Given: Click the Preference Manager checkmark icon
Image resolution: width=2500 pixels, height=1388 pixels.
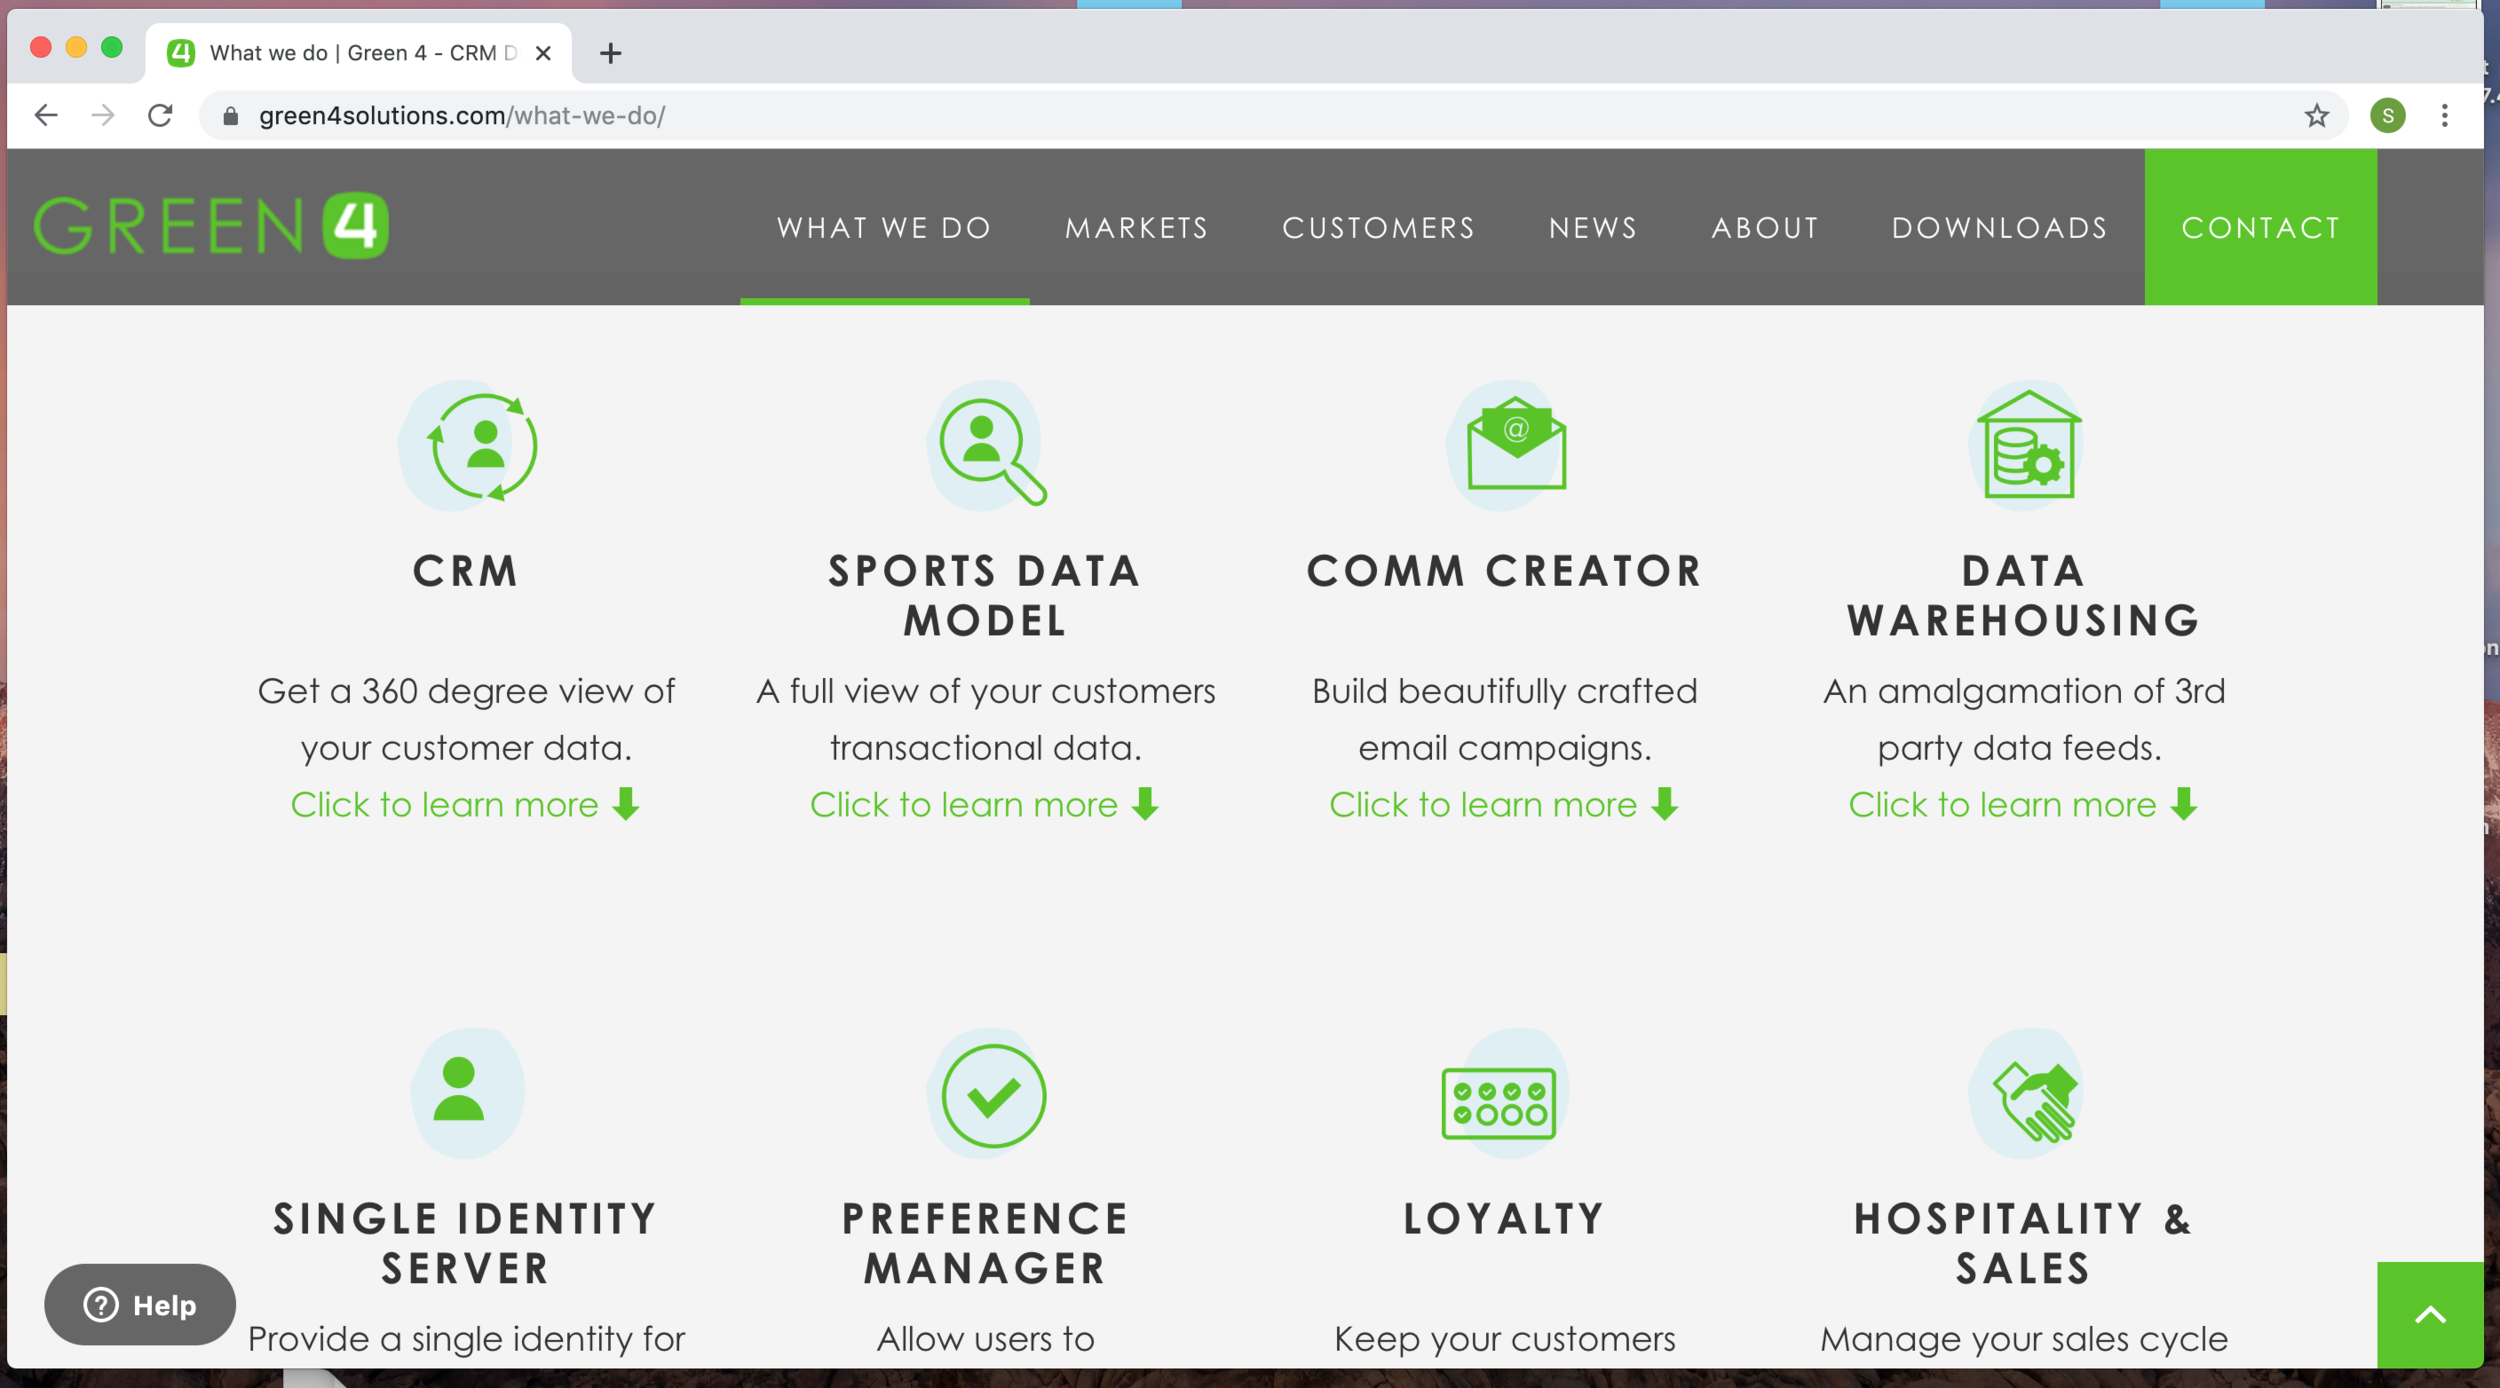Looking at the screenshot, I should tap(993, 1095).
